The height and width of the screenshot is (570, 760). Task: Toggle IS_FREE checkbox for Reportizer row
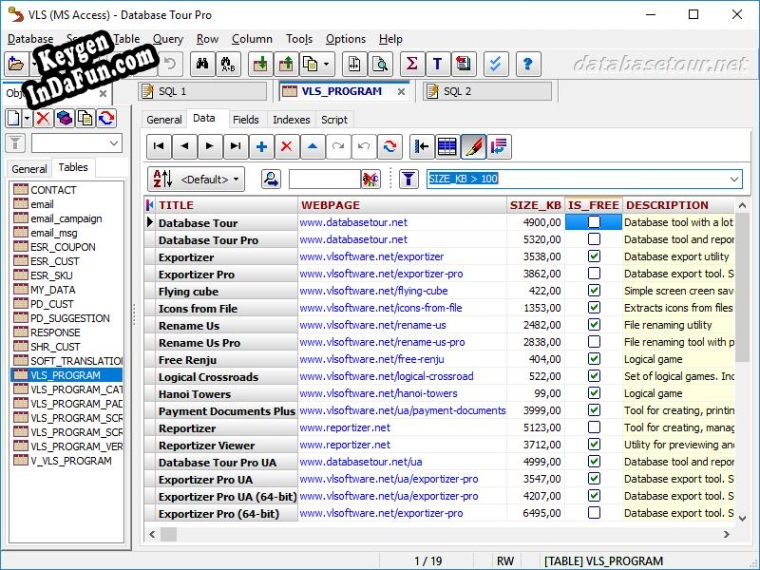click(x=594, y=427)
